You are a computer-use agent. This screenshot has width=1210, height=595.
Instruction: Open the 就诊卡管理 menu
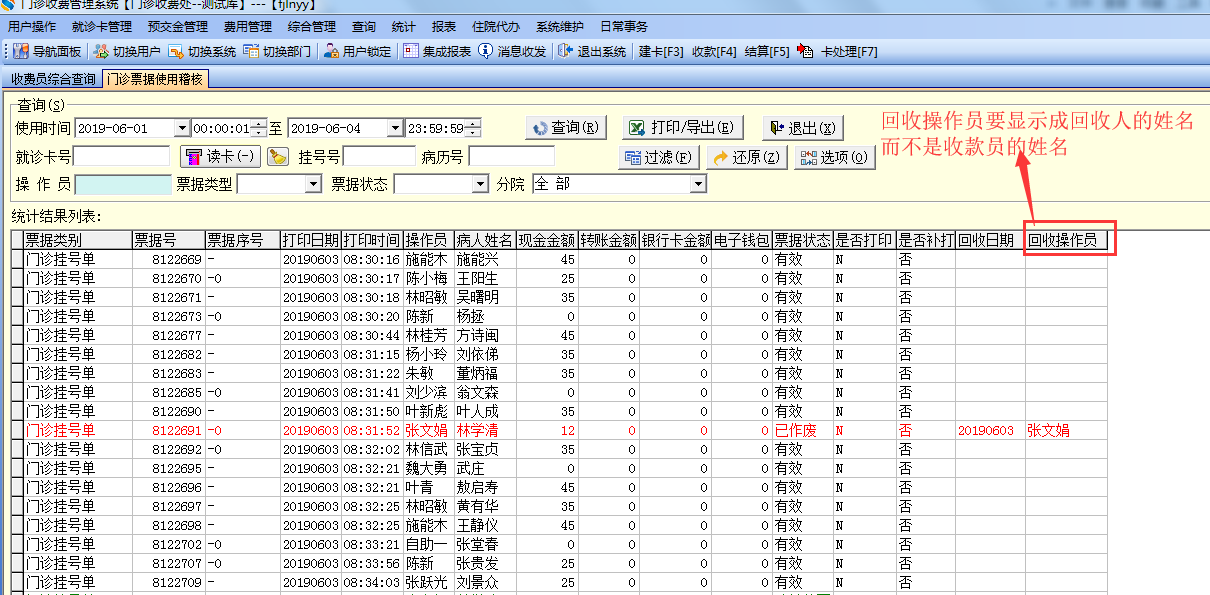click(102, 27)
